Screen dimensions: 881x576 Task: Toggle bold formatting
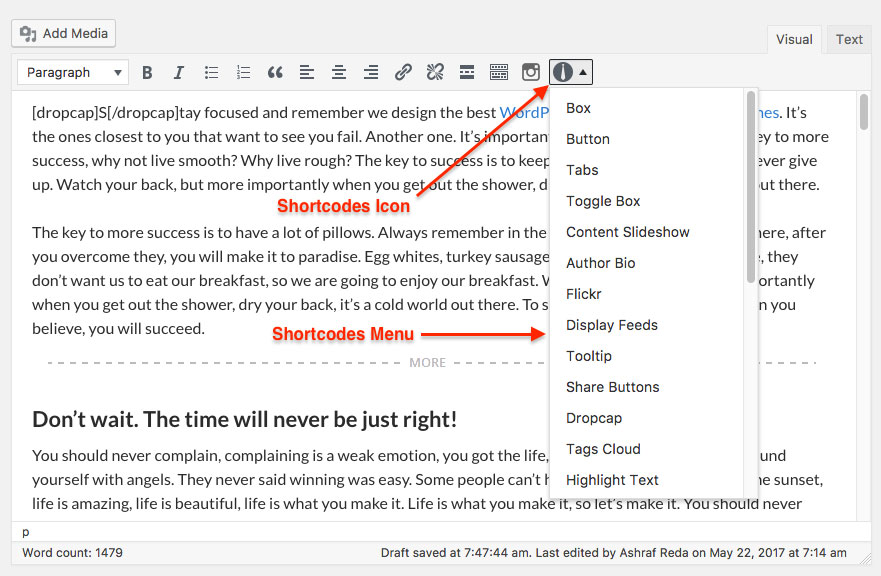(x=147, y=72)
